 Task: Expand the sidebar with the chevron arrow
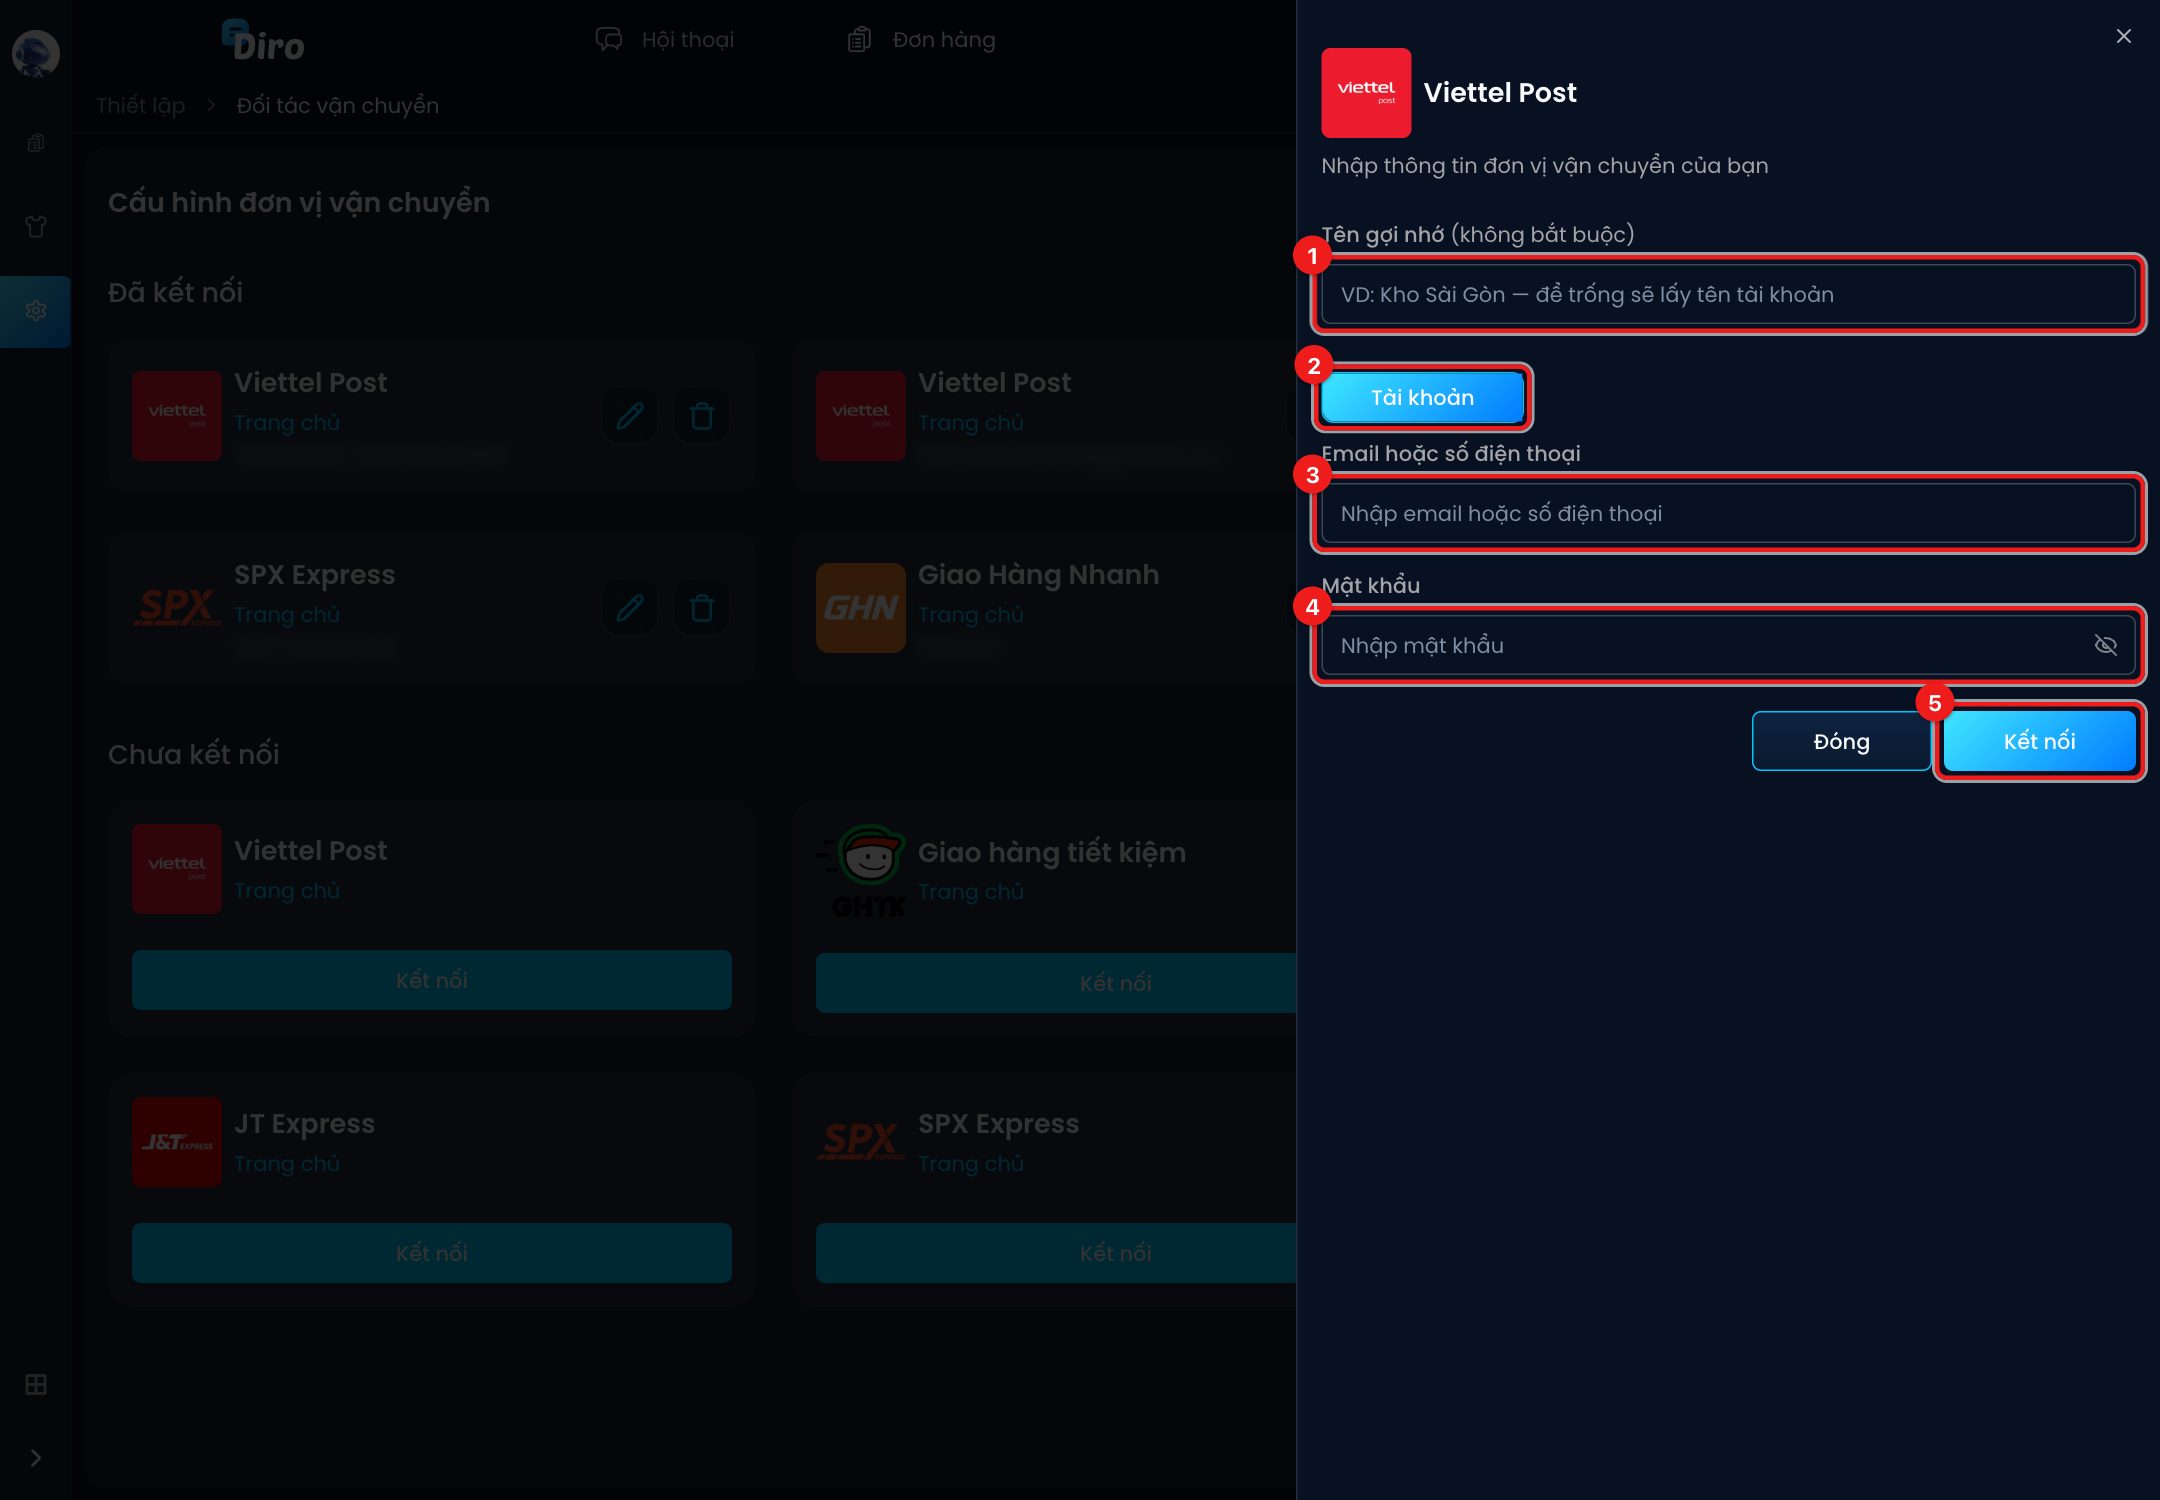[x=35, y=1458]
